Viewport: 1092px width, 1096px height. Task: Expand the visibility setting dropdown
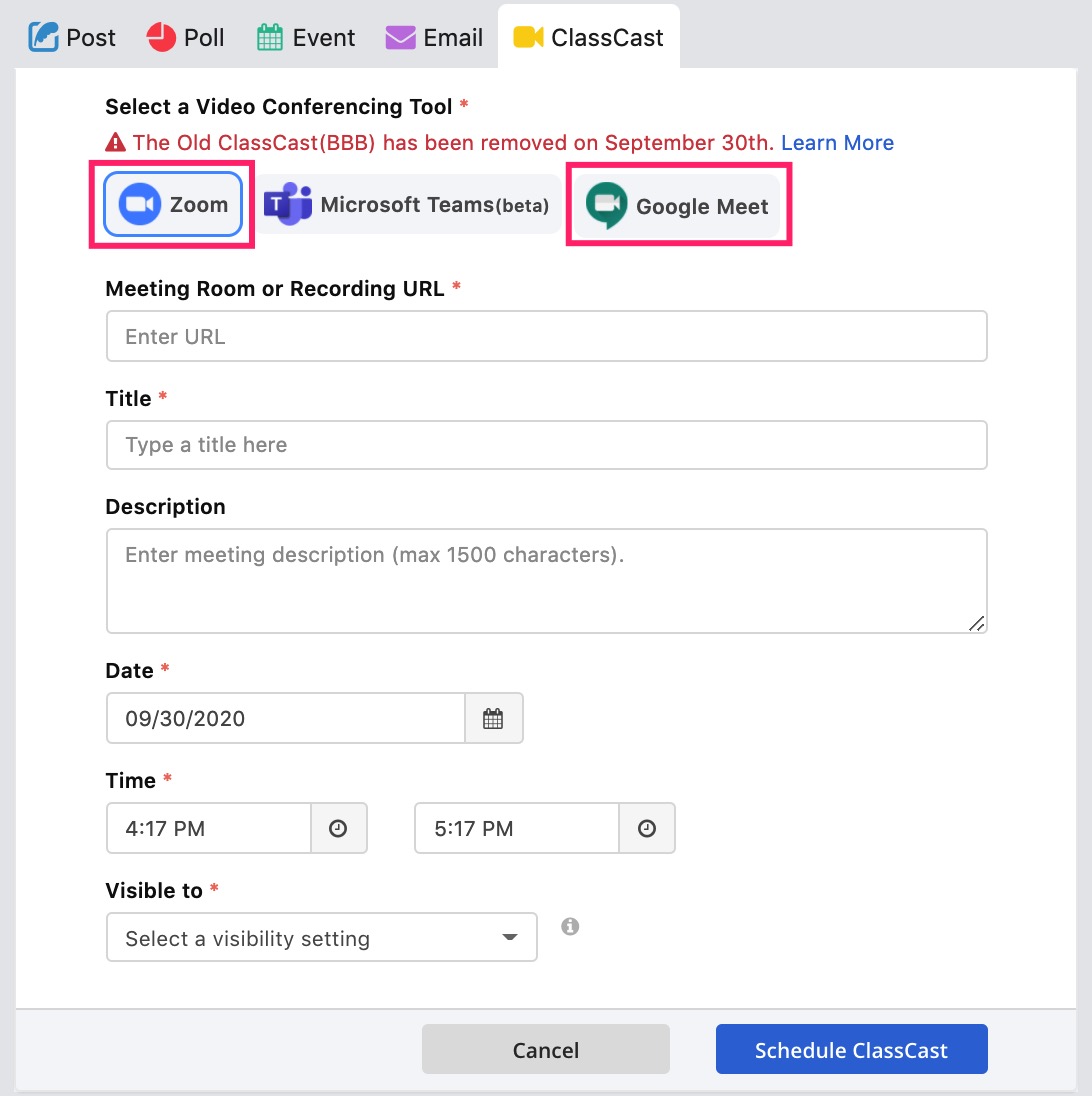pyautogui.click(x=322, y=937)
